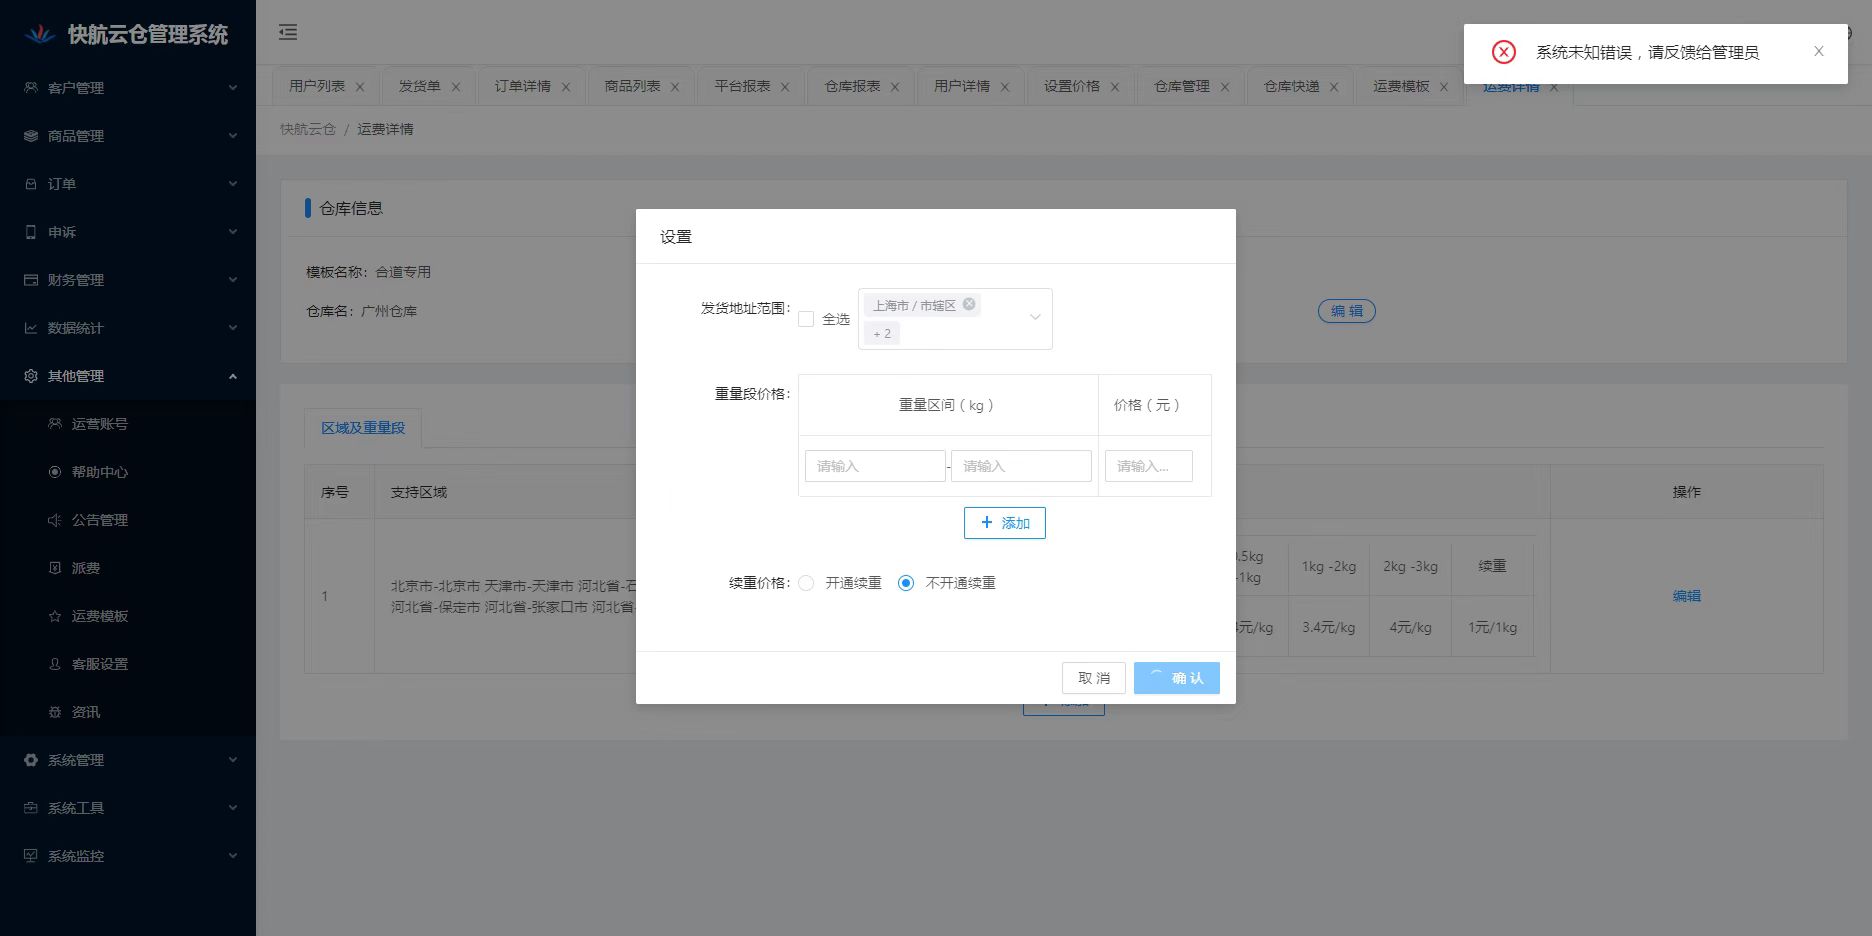Click the 数据统计 chart icon

click(x=31, y=328)
